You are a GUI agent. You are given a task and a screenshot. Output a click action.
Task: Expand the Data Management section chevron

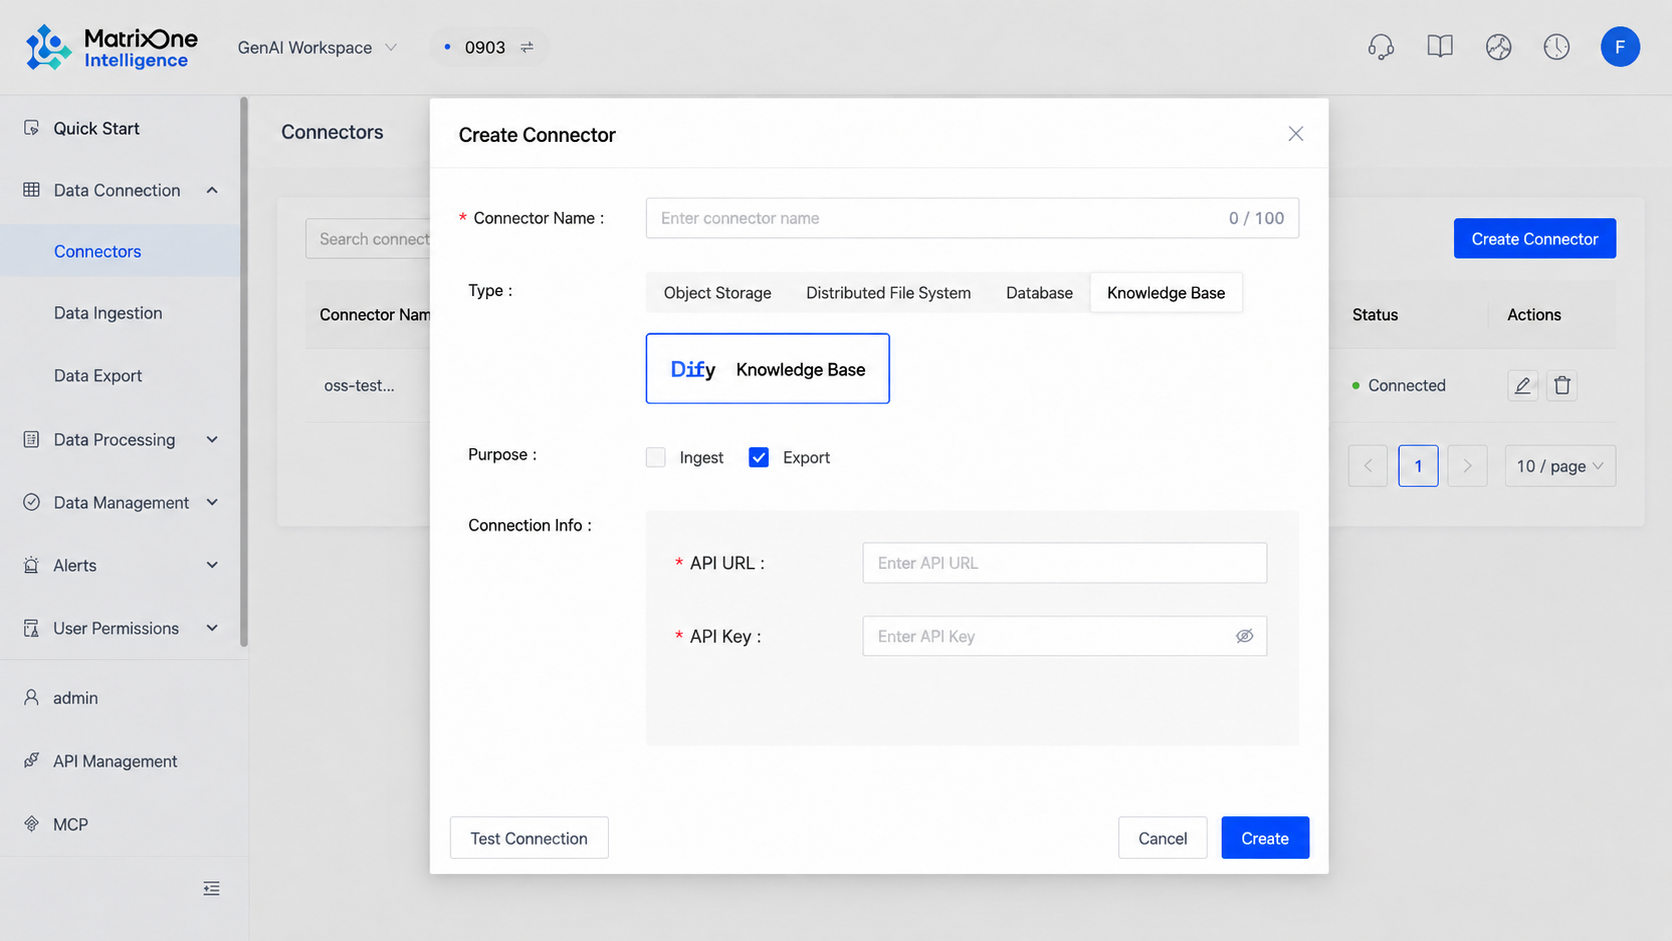(x=212, y=502)
